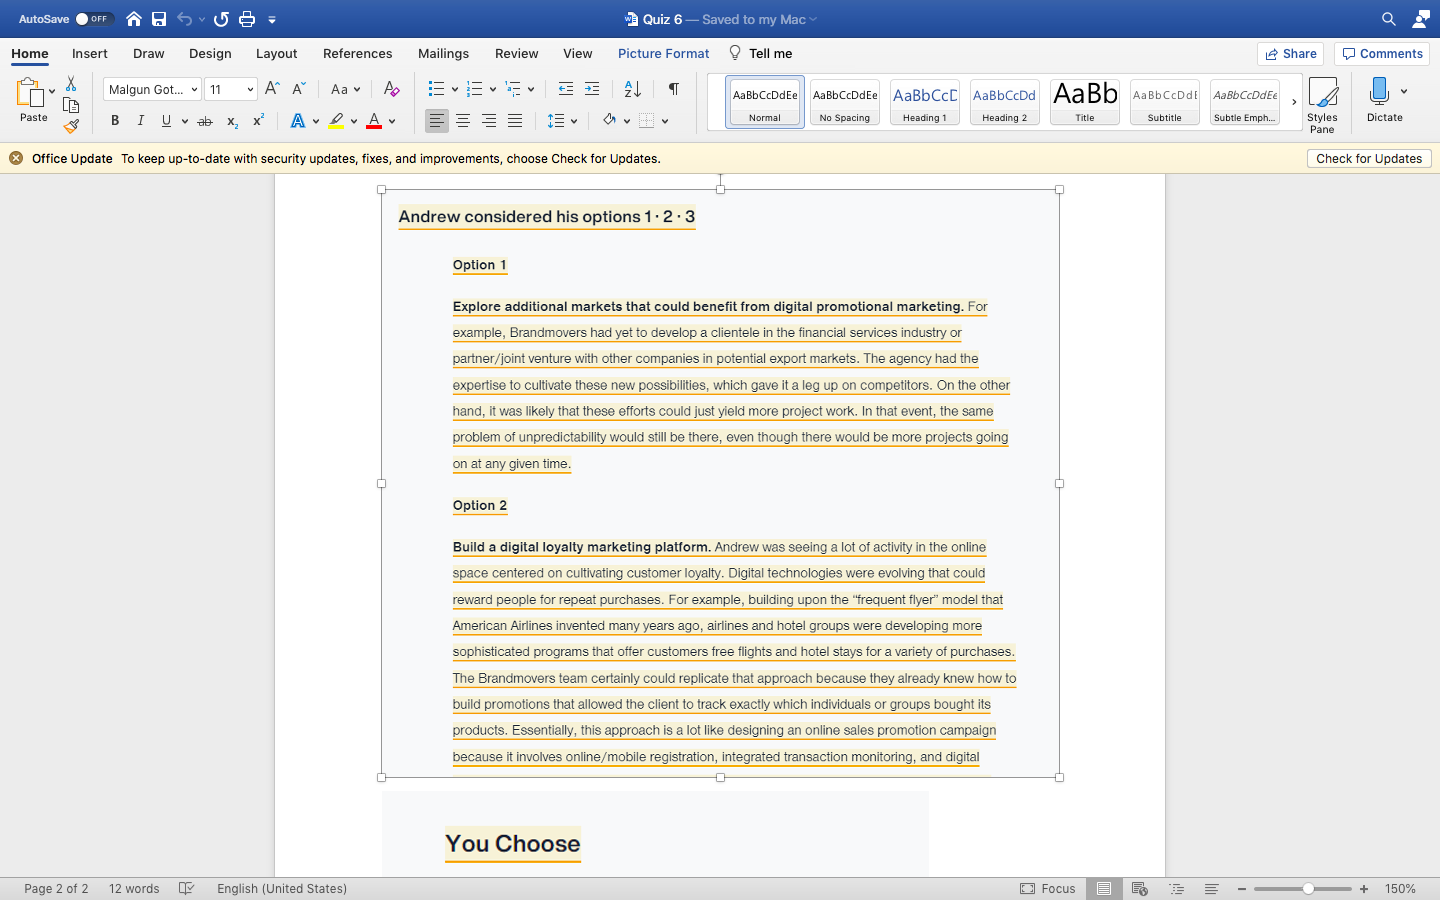Toggle center paragraph alignment
The image size is (1440, 900).
point(463,120)
